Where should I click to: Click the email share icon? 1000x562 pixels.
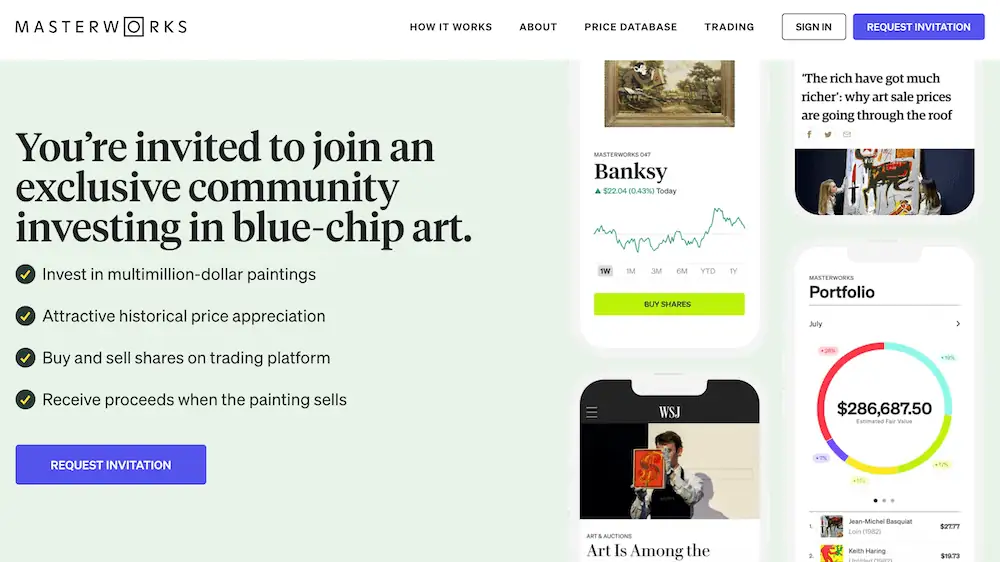tap(847, 134)
